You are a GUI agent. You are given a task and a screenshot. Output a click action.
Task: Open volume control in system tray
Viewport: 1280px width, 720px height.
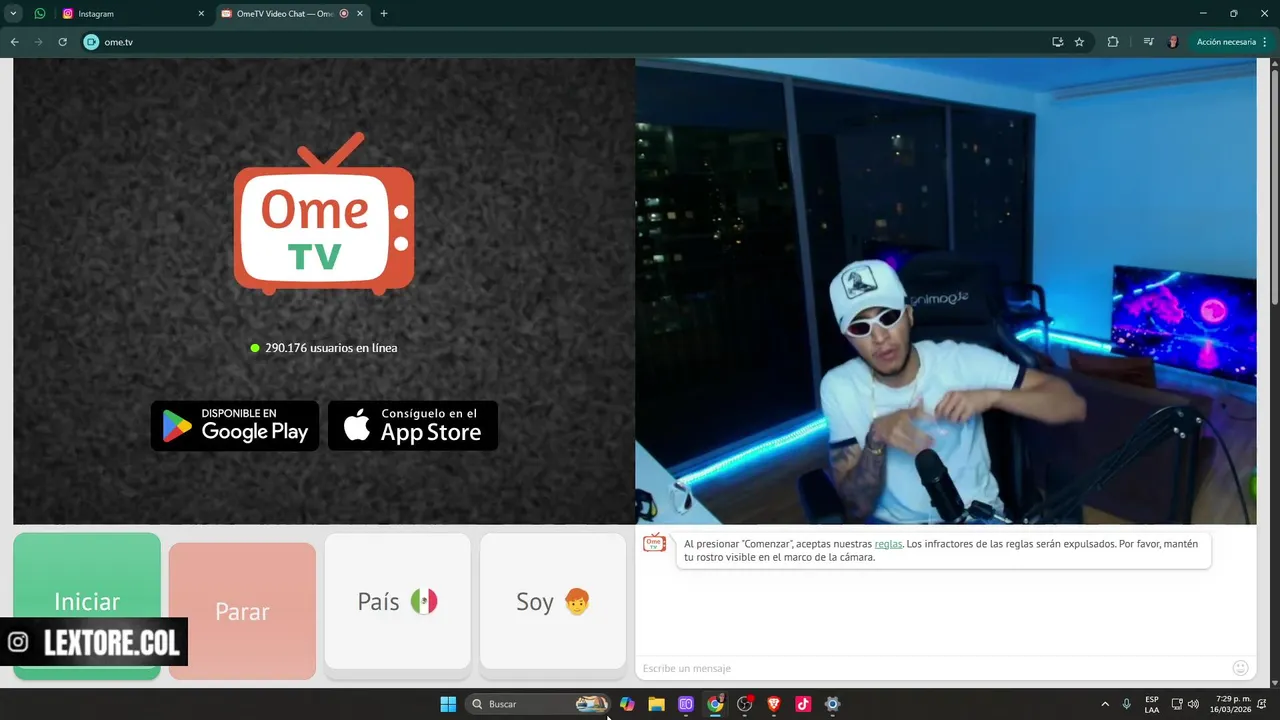click(1193, 704)
